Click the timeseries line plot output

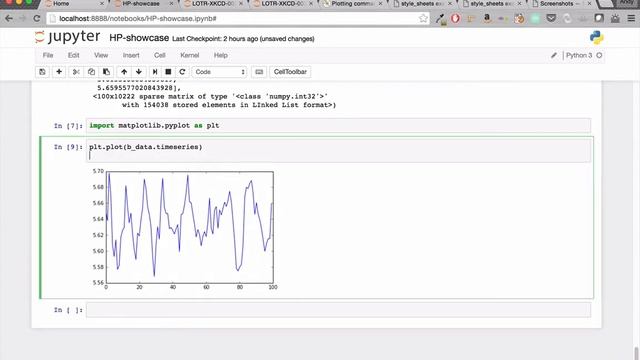185,229
